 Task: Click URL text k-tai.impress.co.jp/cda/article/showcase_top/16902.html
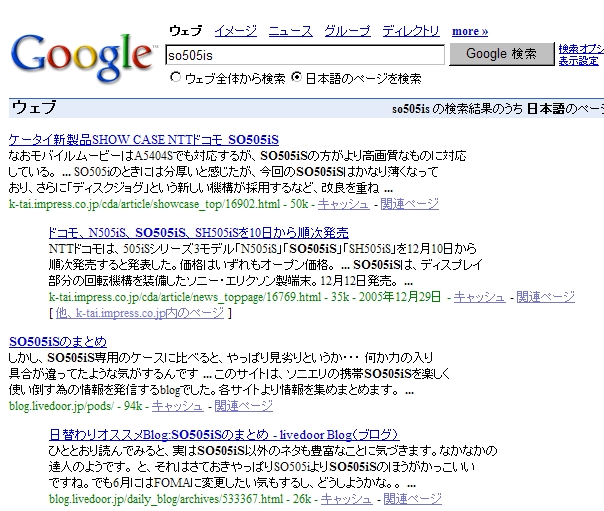click(x=144, y=204)
